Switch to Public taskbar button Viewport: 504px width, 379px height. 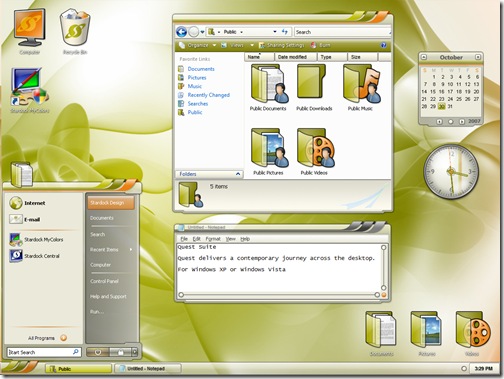[79, 369]
